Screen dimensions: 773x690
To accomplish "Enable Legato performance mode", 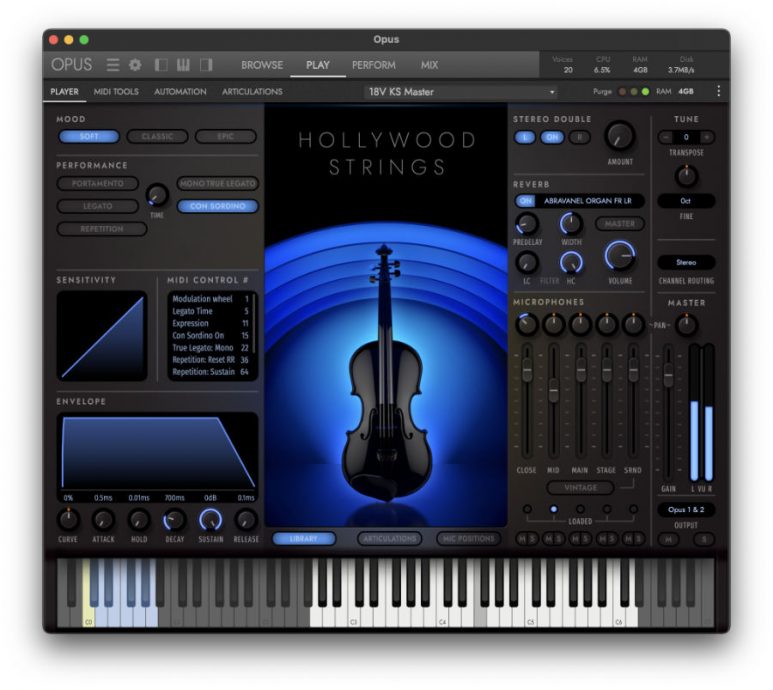I will pyautogui.click(x=98, y=206).
